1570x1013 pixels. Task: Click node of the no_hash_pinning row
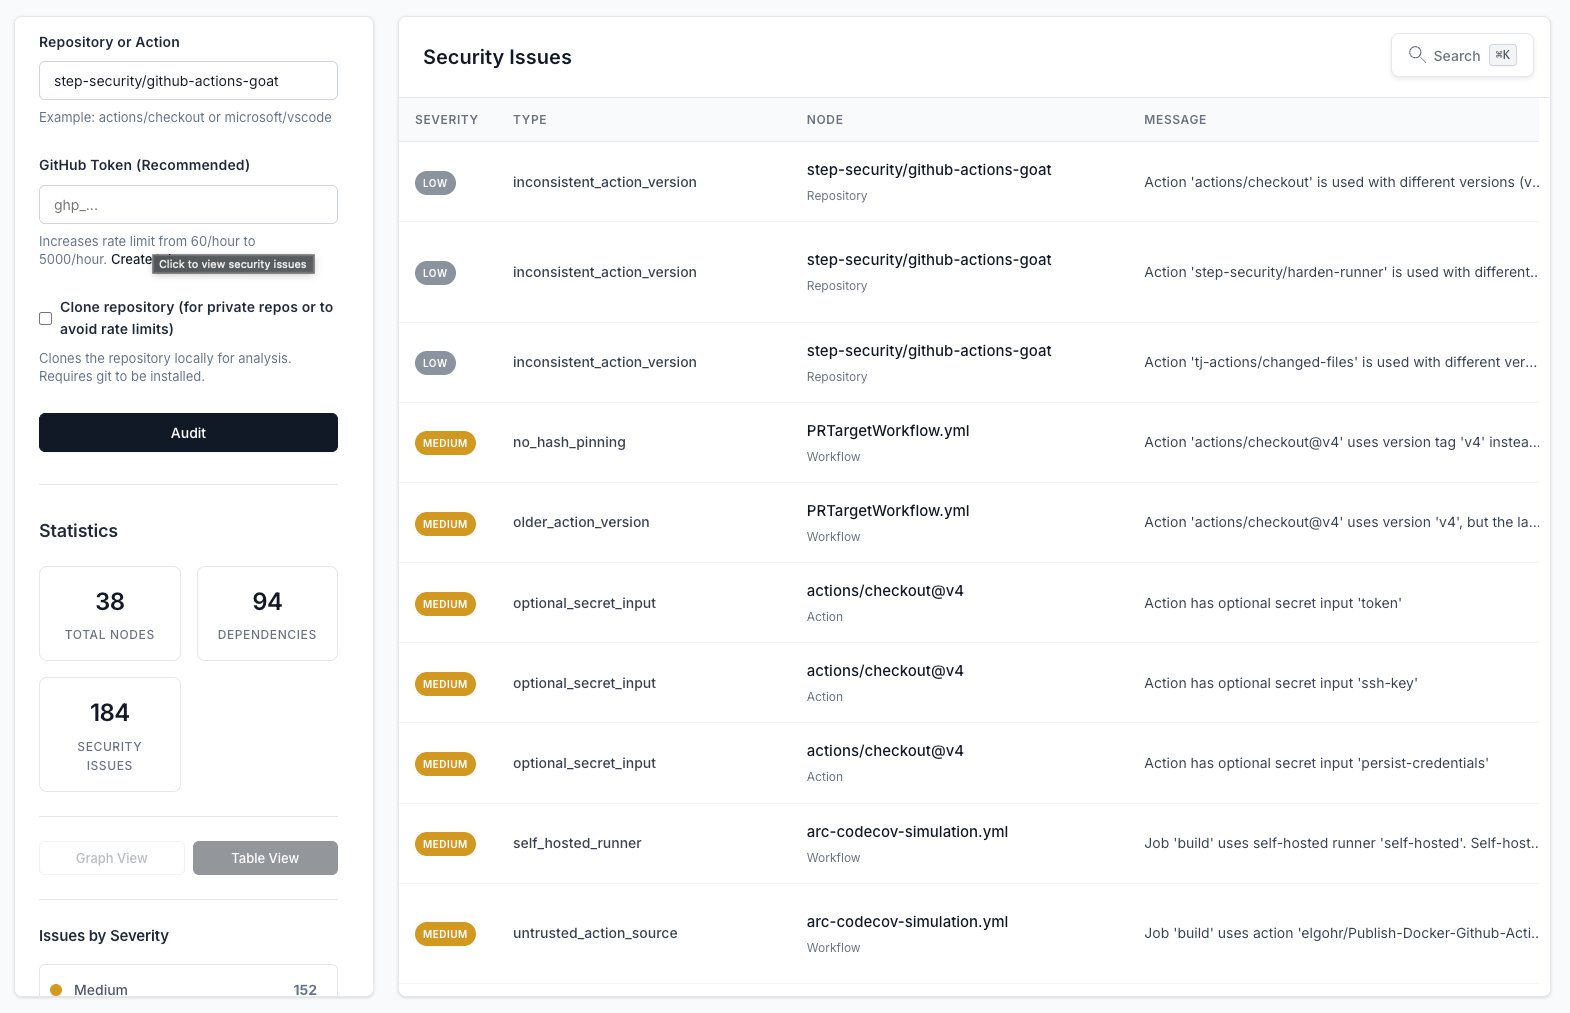(888, 431)
